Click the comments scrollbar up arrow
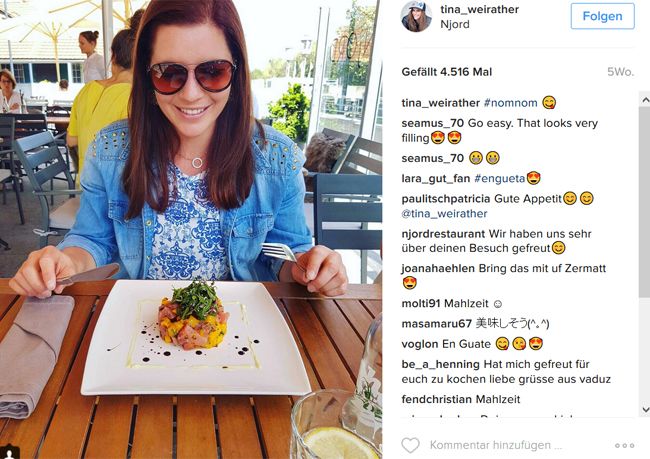 (645, 100)
